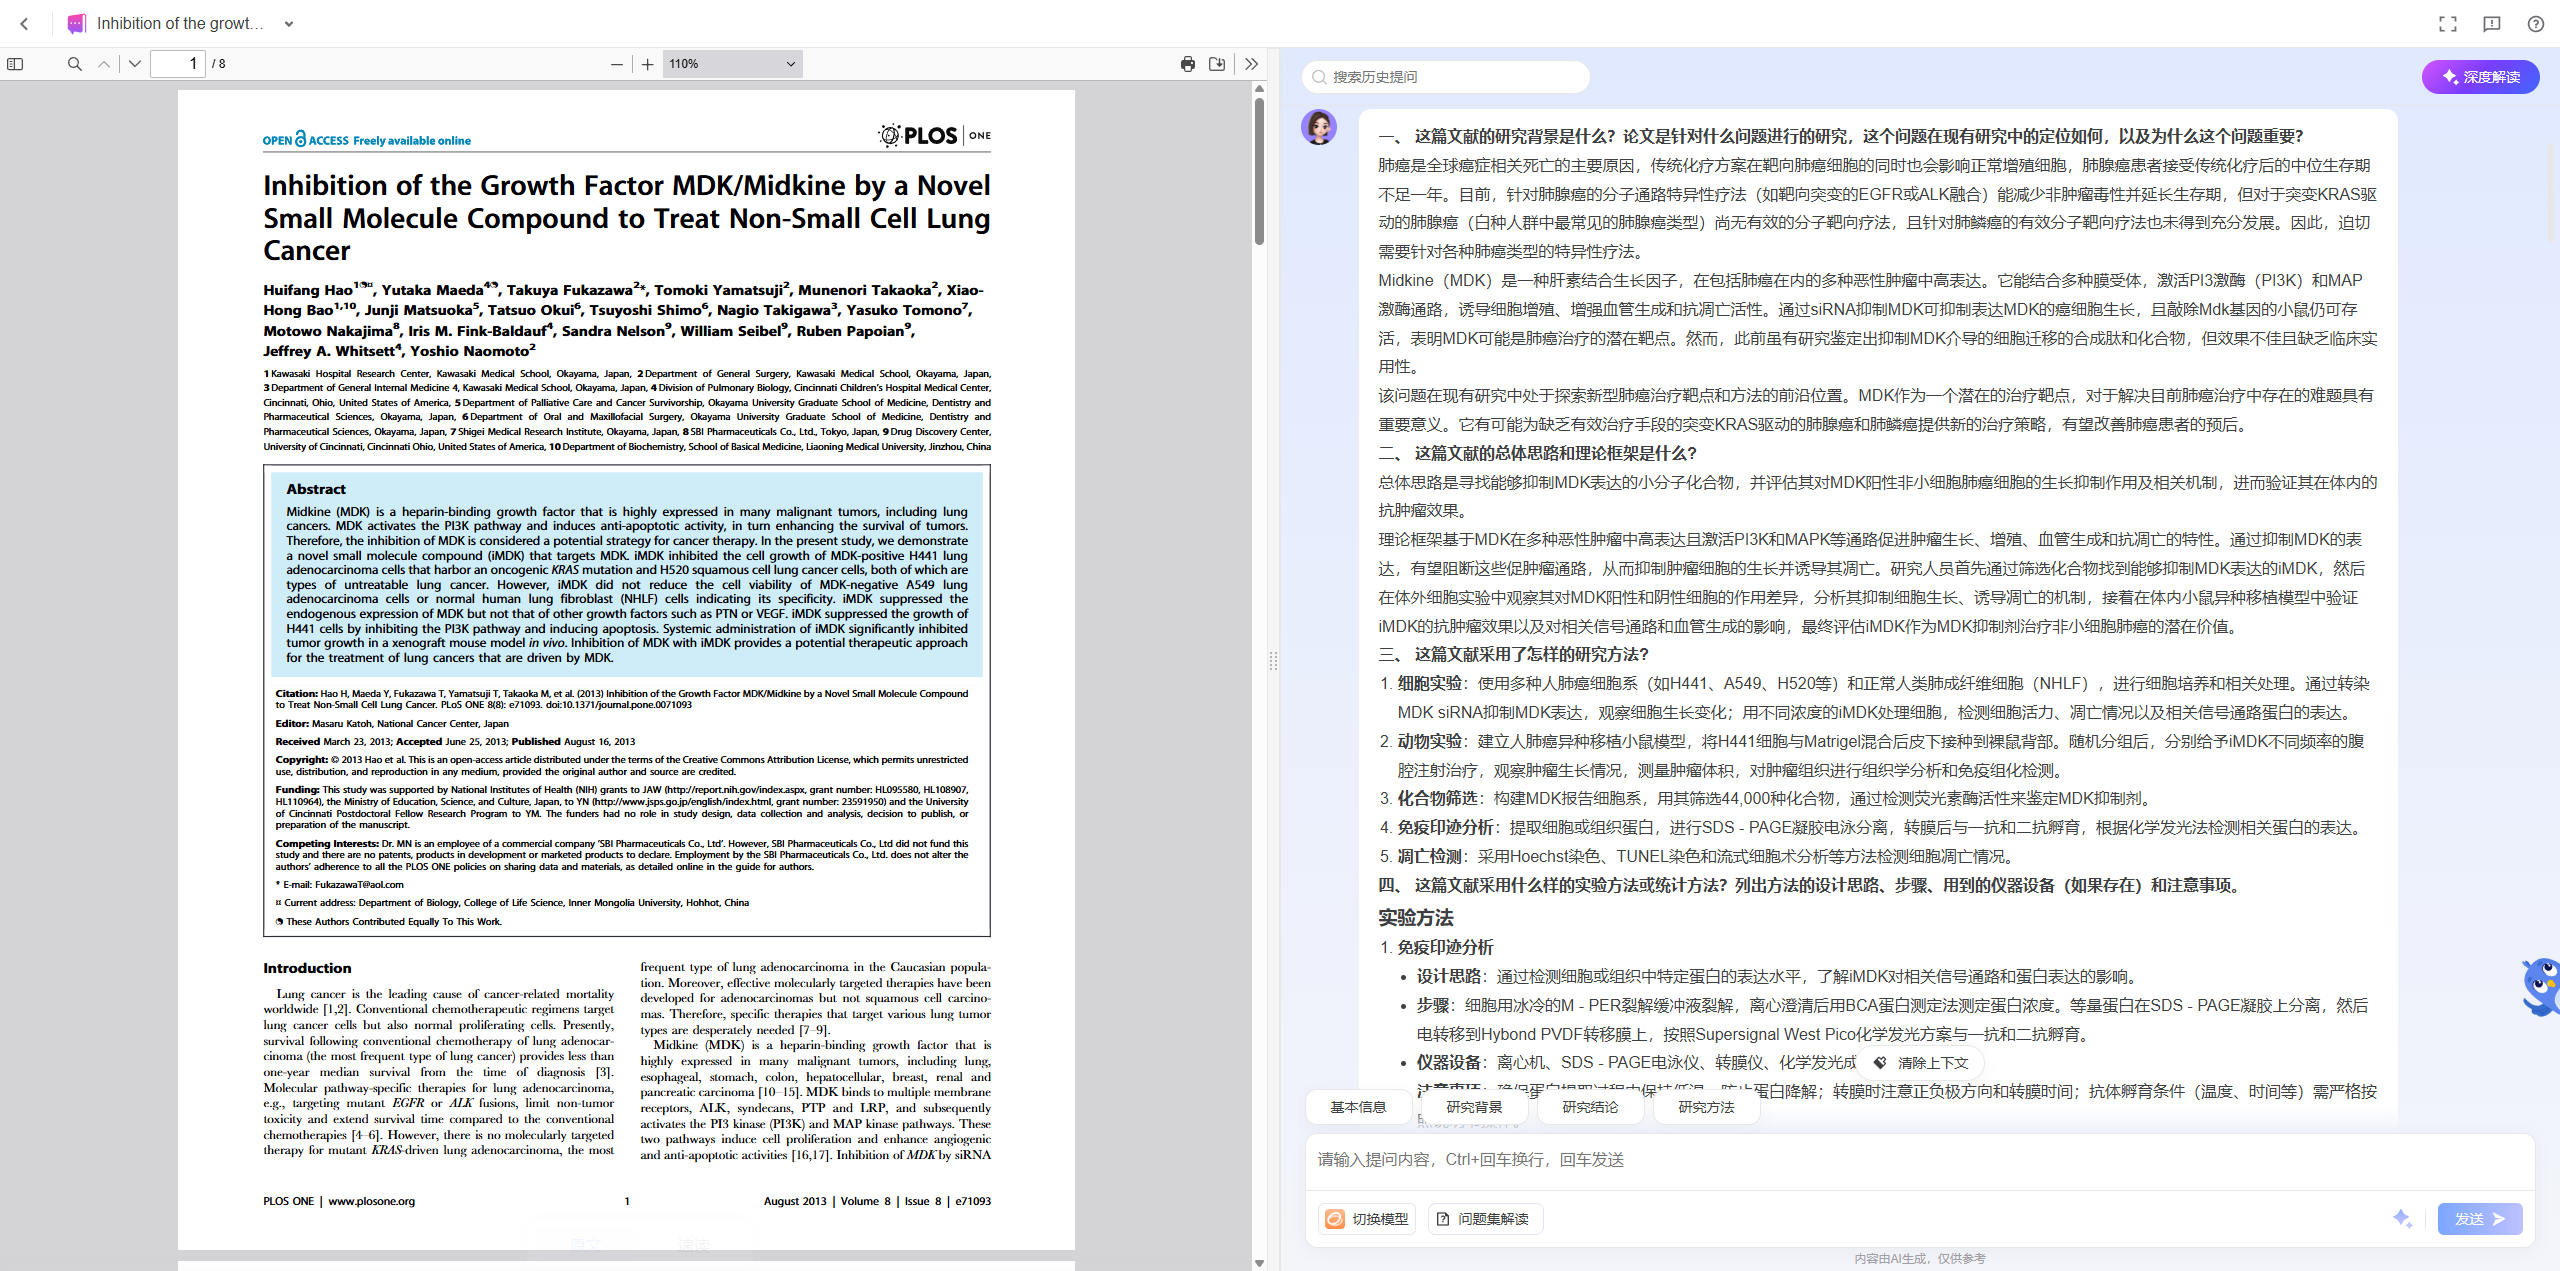Click the download PDF icon

click(x=1217, y=64)
